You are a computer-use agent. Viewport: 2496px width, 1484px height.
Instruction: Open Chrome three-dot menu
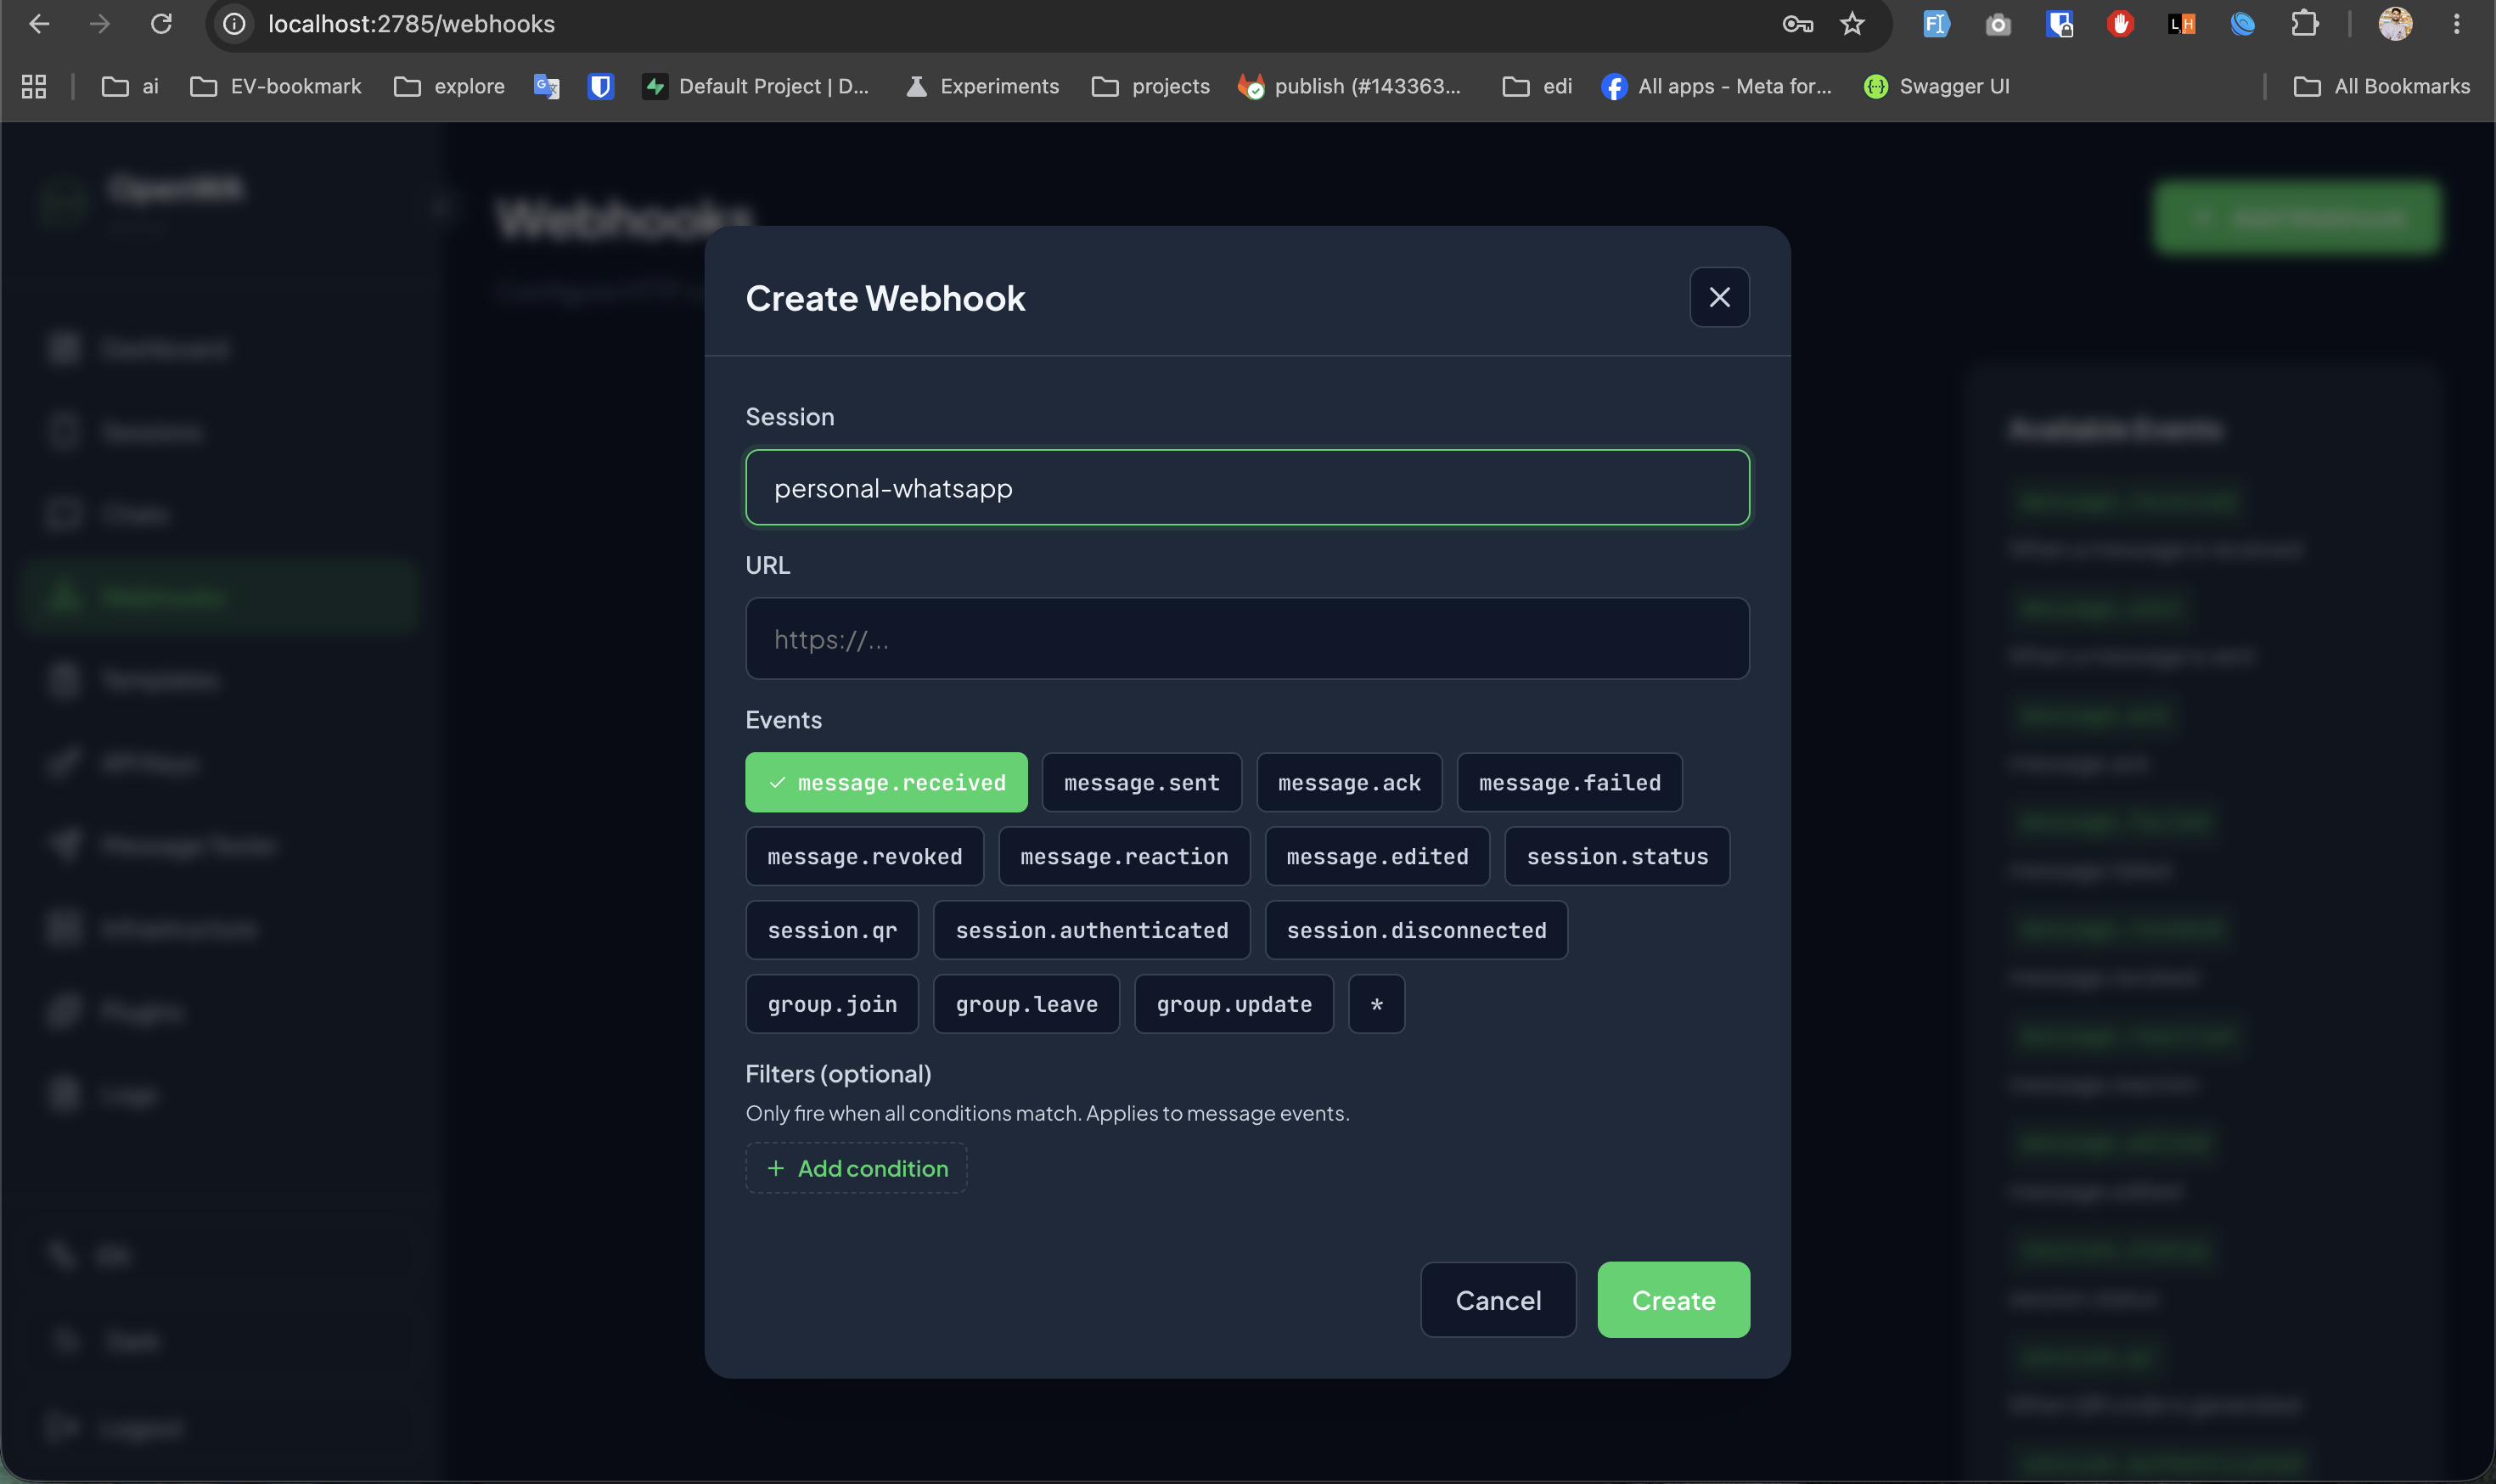tap(2456, 24)
